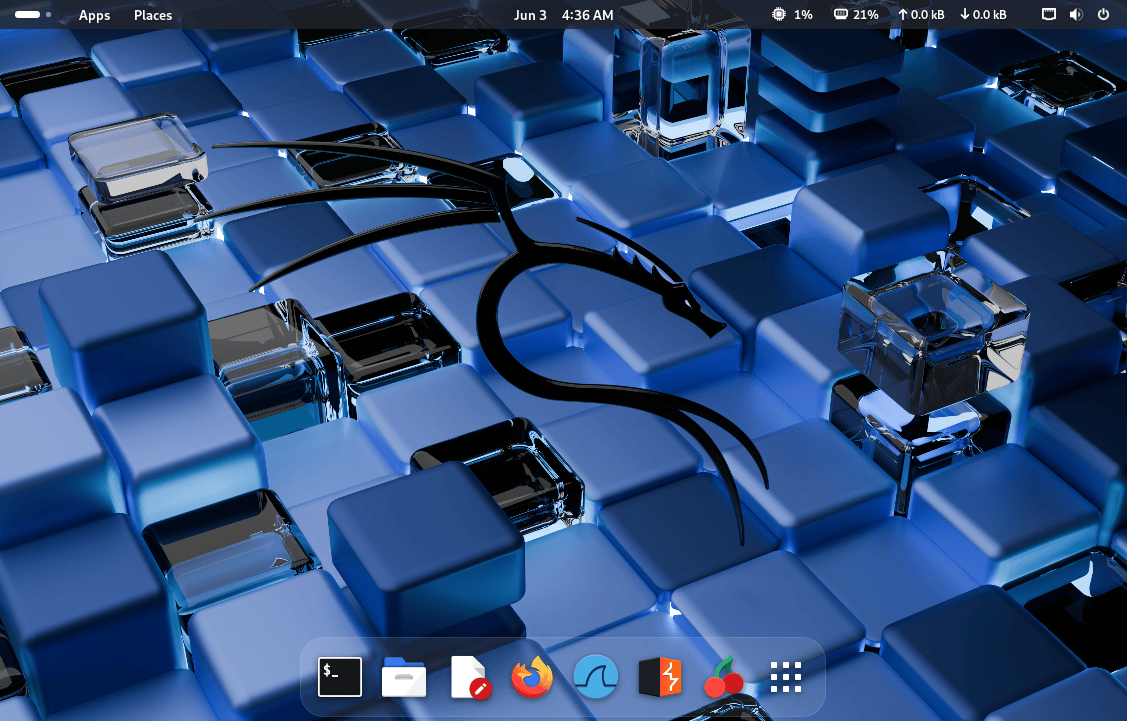The image size is (1127, 721).
Task: Click the download speed indicator
Action: [x=982, y=15]
